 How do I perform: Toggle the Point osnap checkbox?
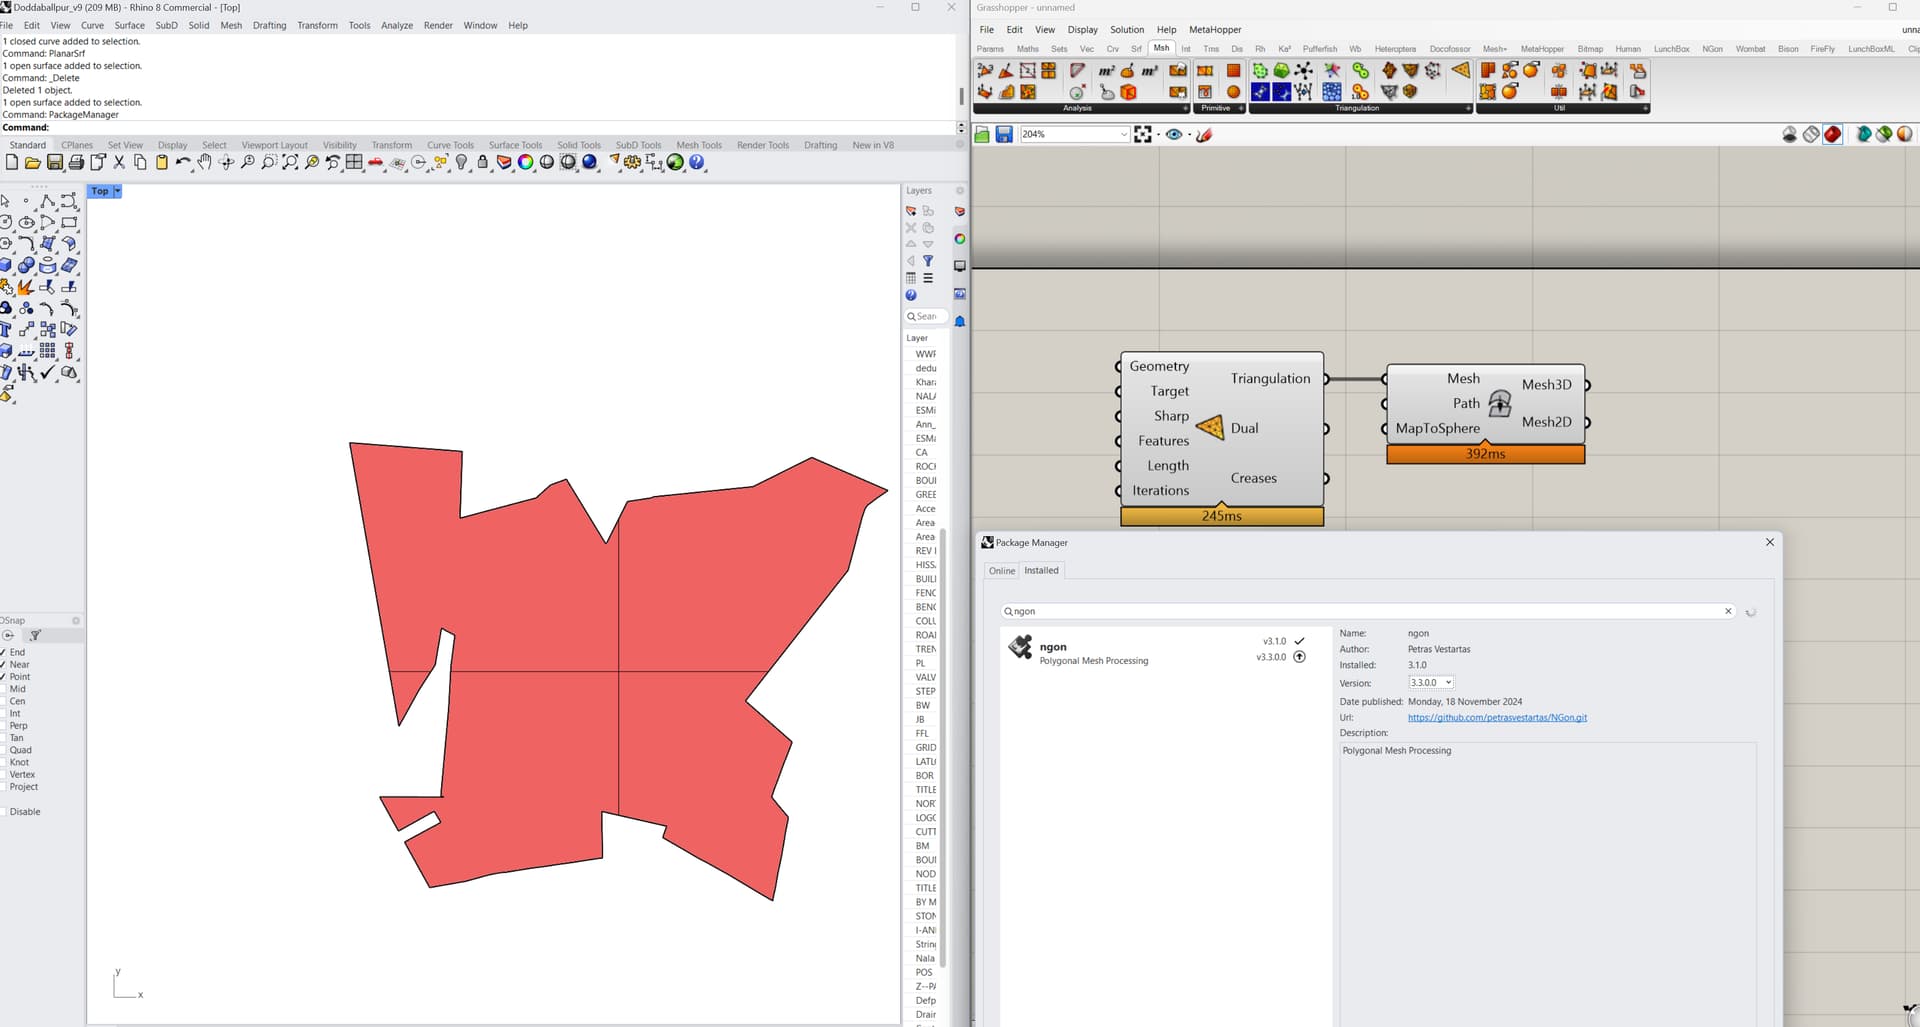pos(3,677)
